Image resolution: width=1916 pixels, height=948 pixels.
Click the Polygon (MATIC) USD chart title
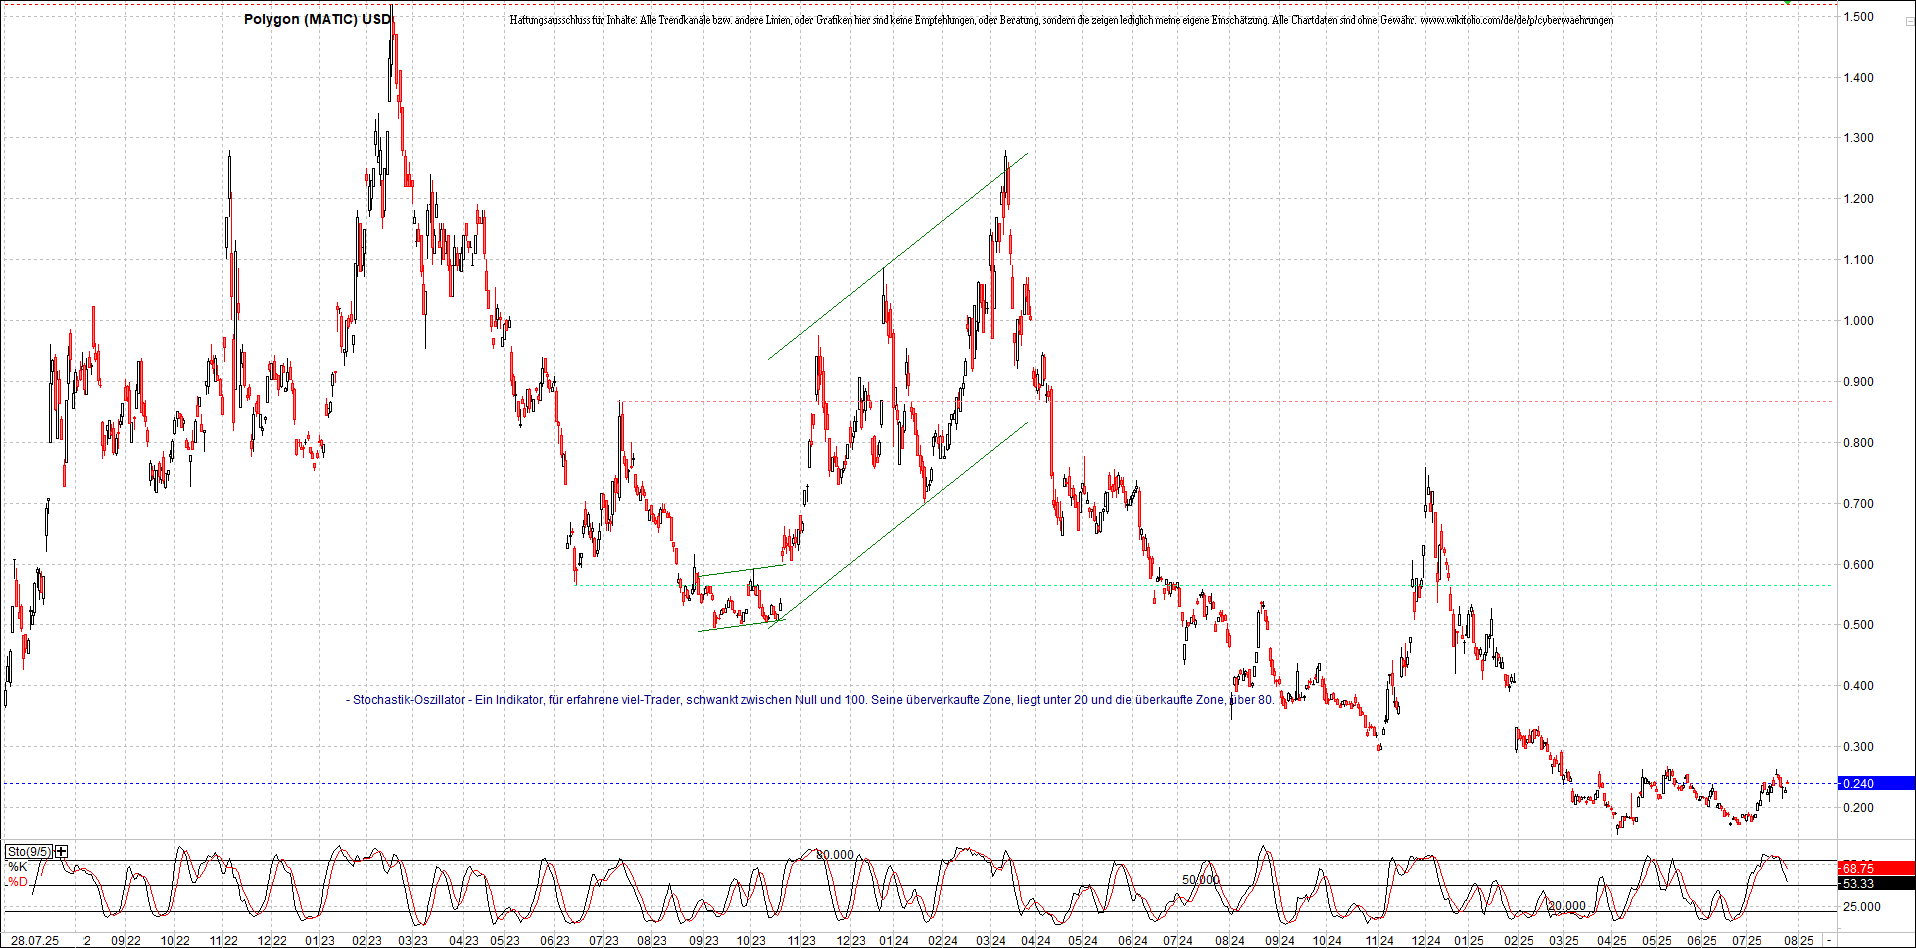coord(318,18)
